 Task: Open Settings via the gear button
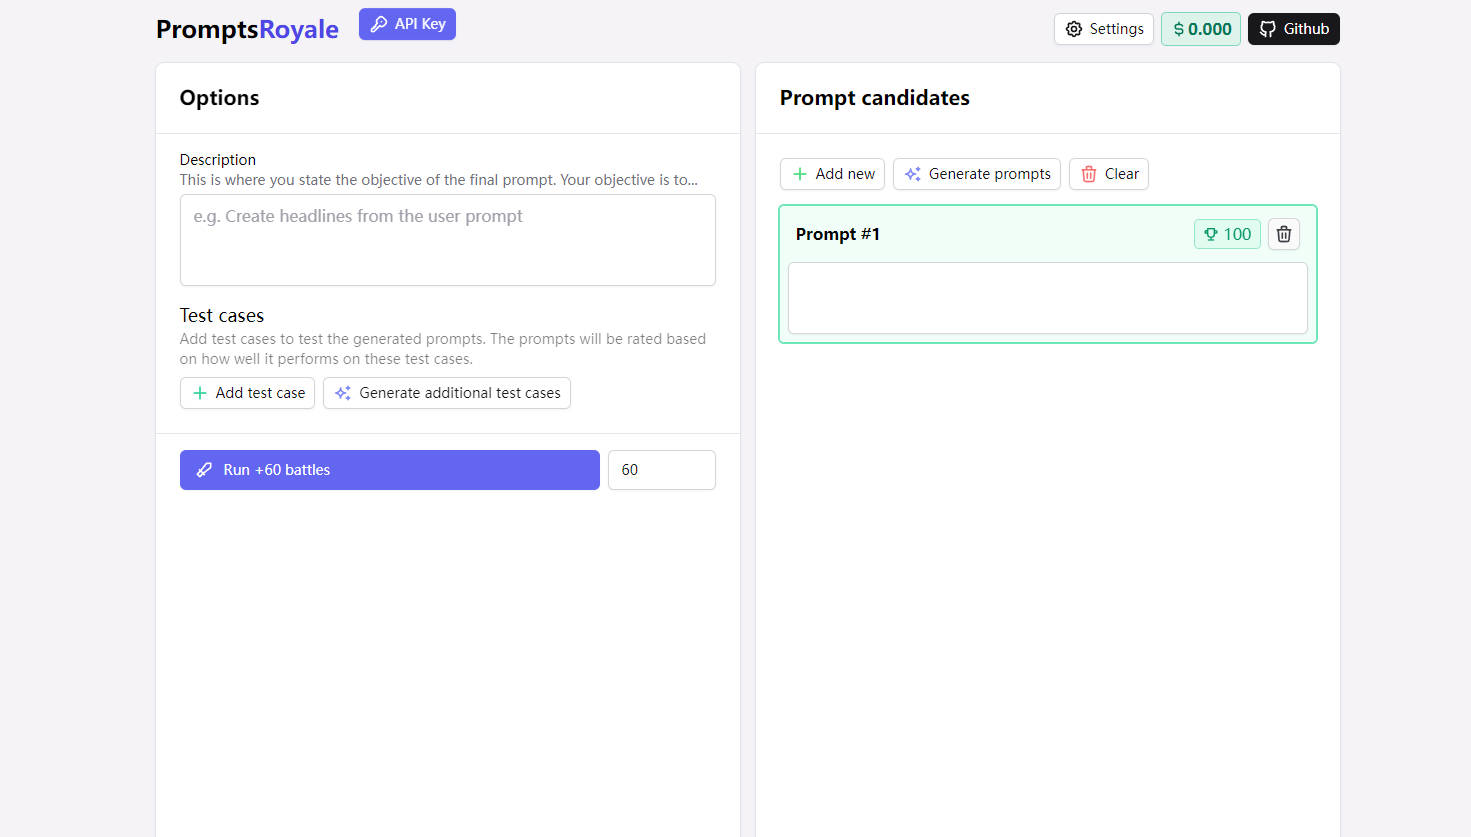point(1103,29)
